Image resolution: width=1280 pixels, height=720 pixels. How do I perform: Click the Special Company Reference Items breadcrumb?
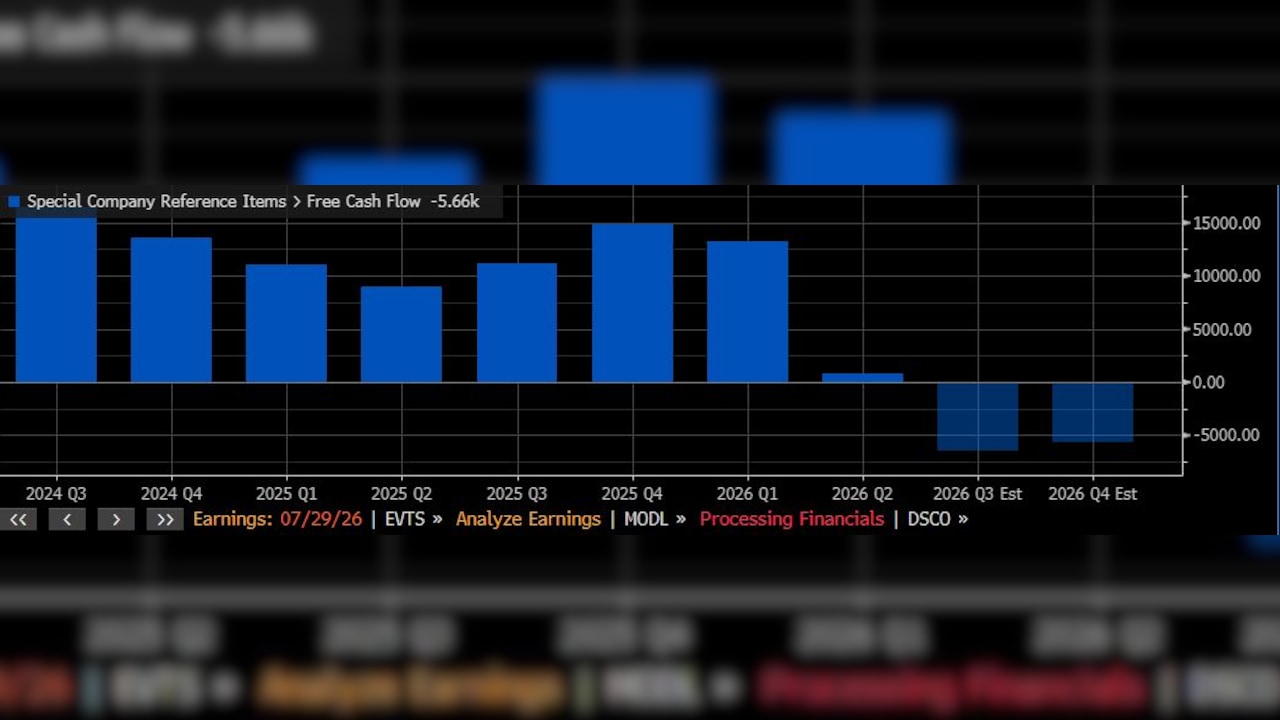coord(156,202)
